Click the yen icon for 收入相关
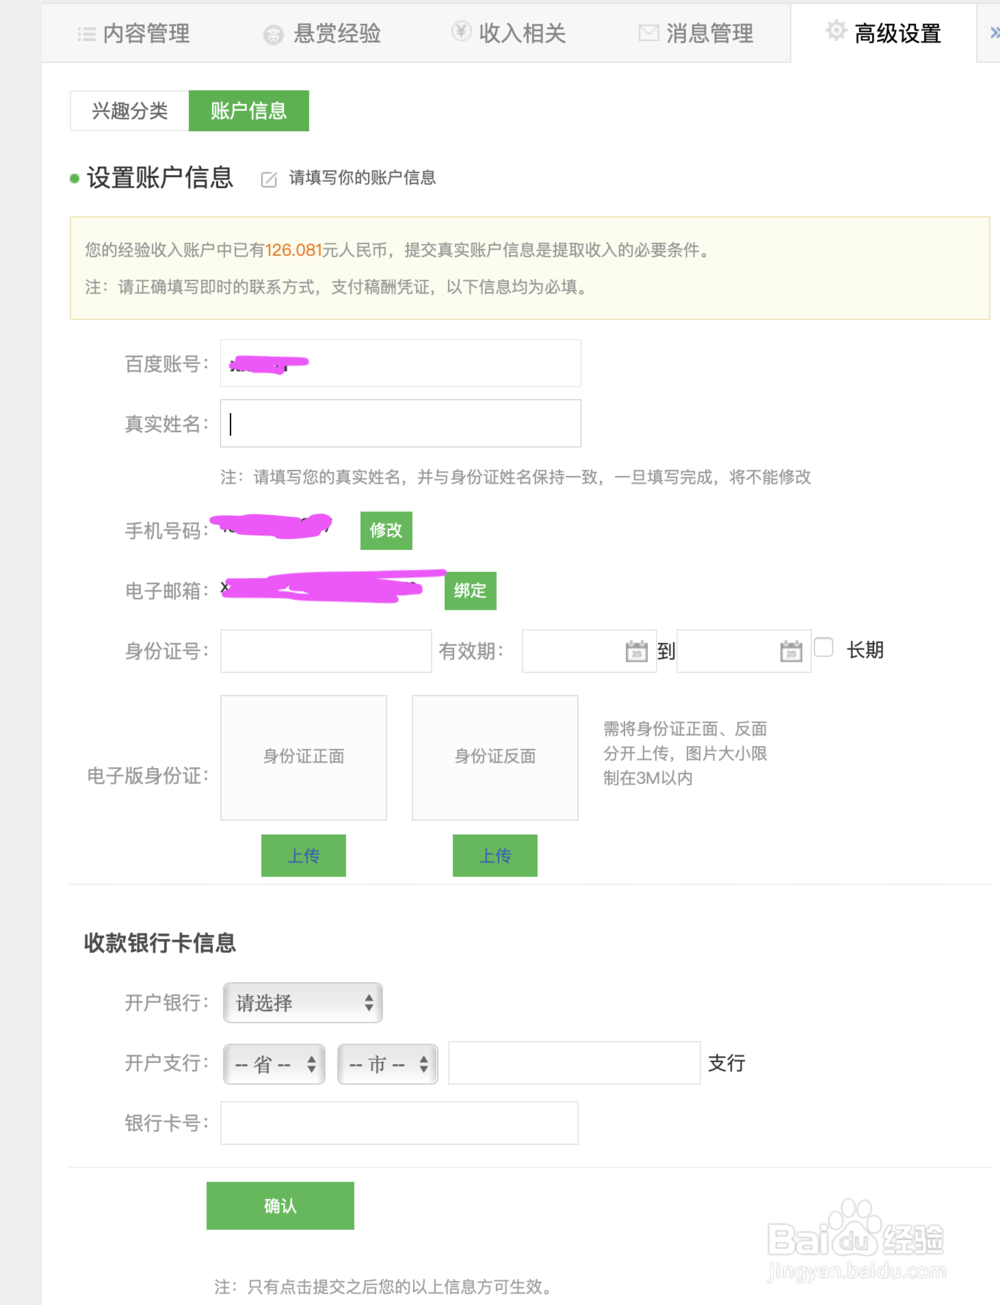Image resolution: width=1000 pixels, height=1305 pixels. pyautogui.click(x=461, y=32)
